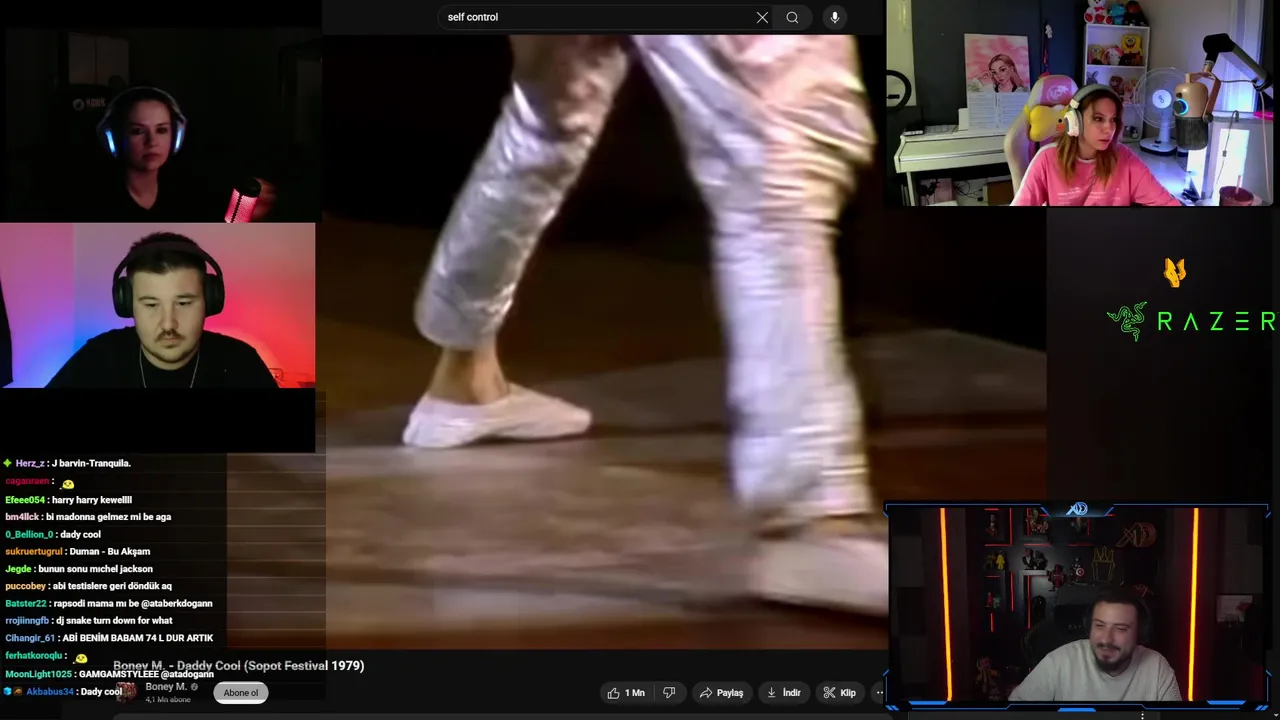Click the Boney M. channel avatar
Image resolution: width=1280 pixels, height=720 pixels.
[x=127, y=691]
